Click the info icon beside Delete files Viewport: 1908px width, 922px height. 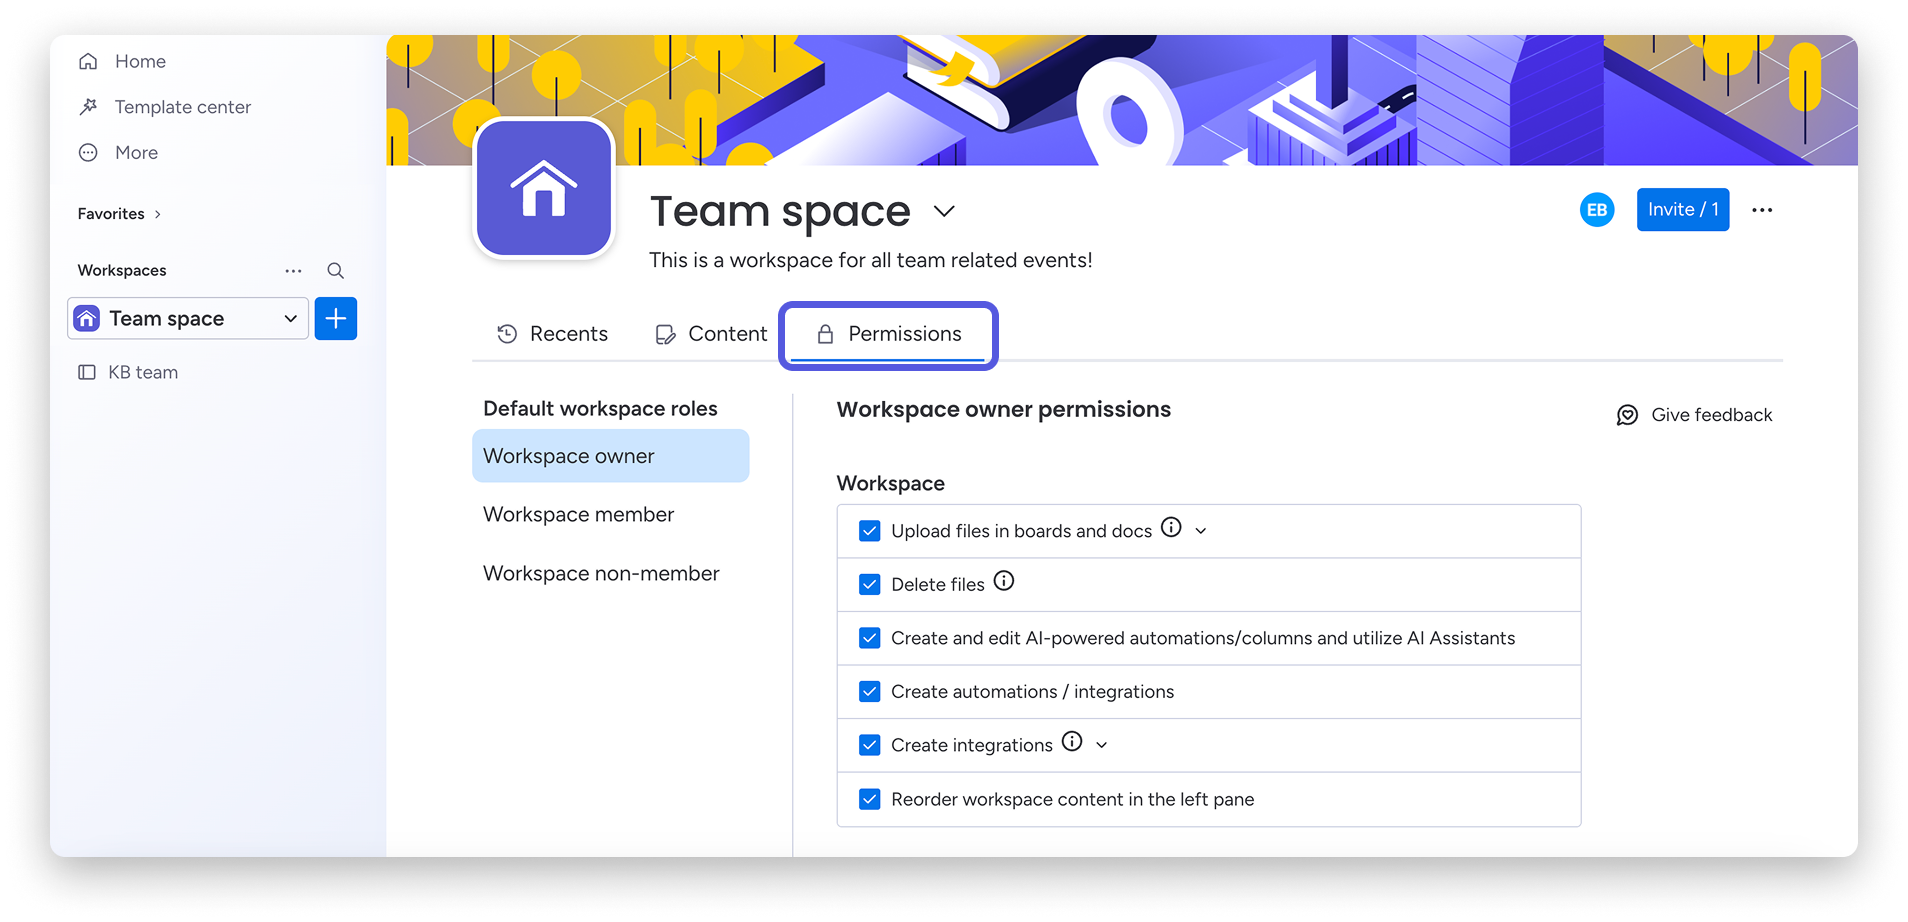click(x=1004, y=581)
